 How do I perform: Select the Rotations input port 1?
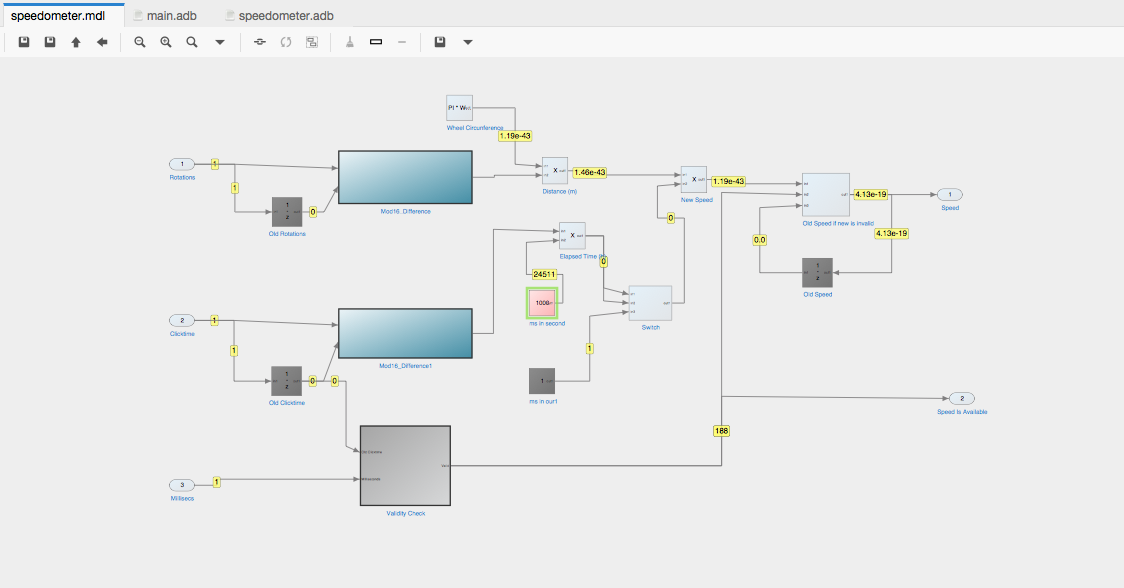182,164
